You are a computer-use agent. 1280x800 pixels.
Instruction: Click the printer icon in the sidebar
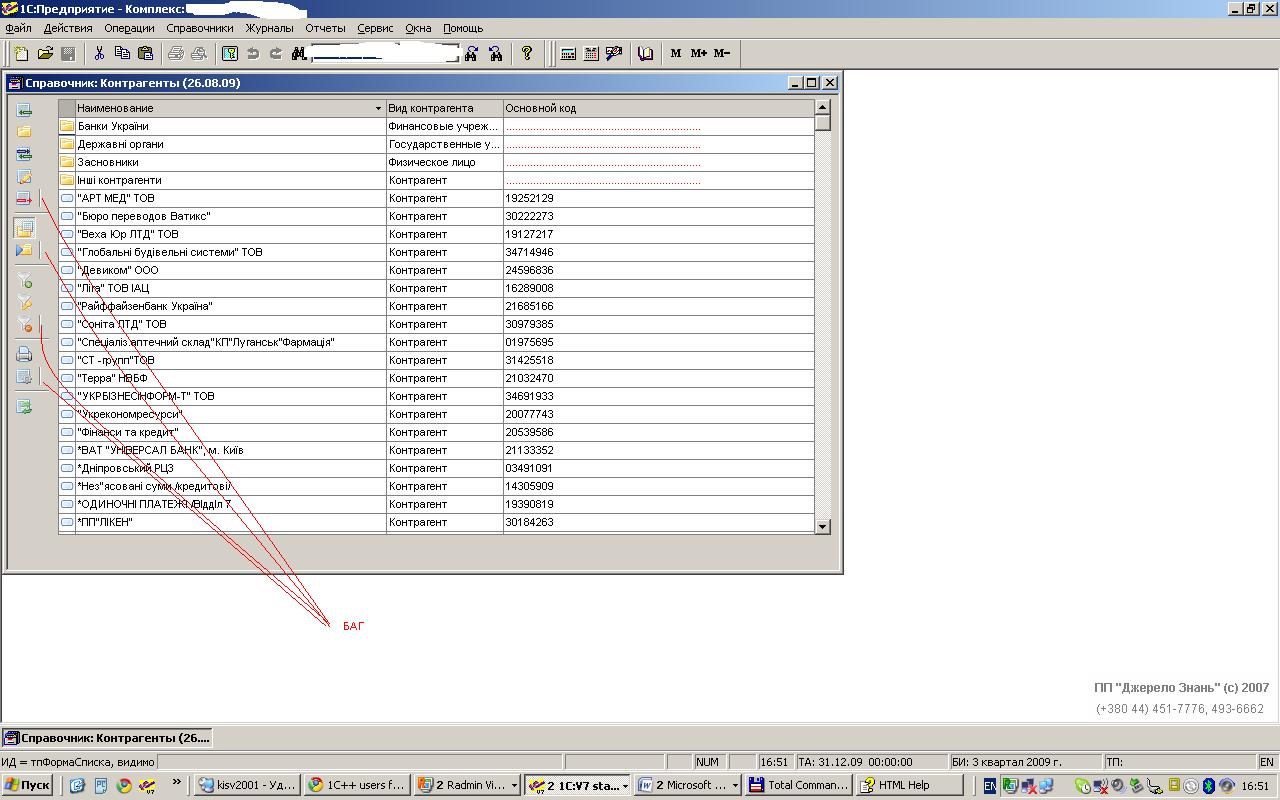[24, 354]
